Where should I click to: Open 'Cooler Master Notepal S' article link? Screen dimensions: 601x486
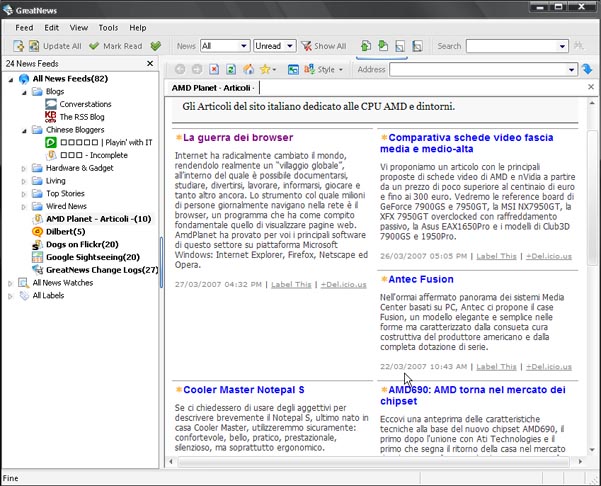click(x=244, y=390)
